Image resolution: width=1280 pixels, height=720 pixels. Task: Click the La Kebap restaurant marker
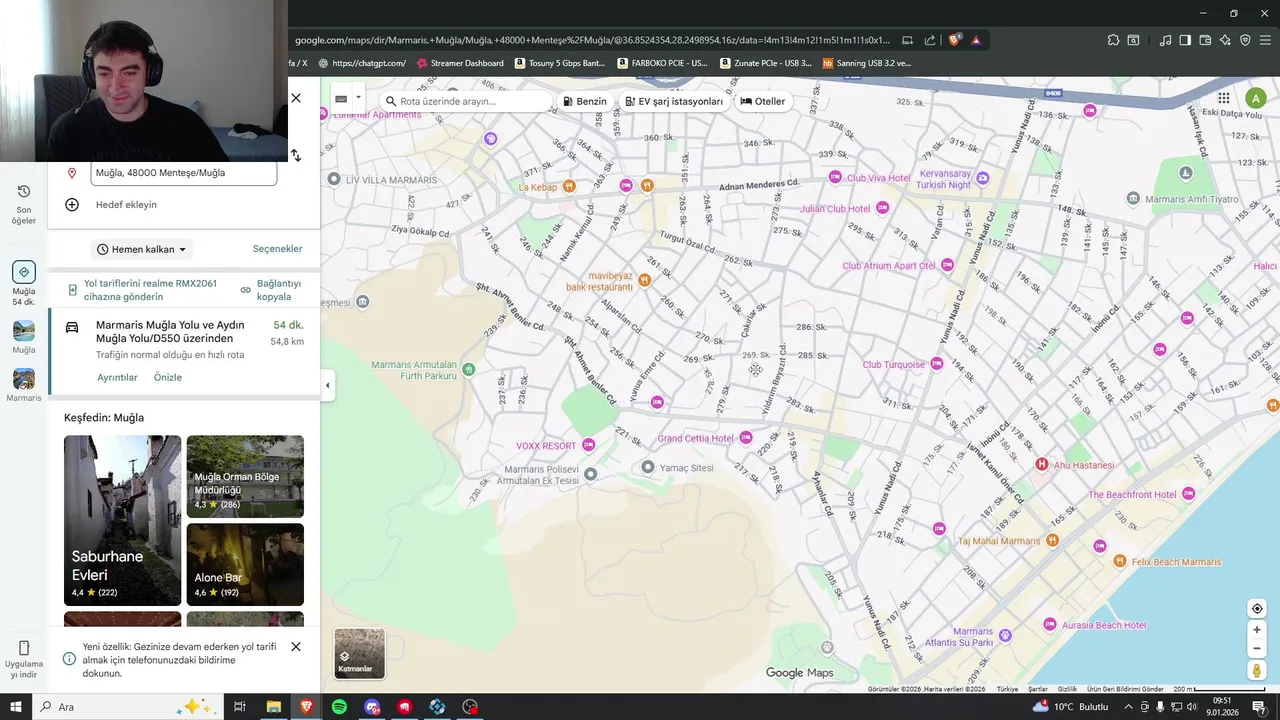[x=569, y=186]
